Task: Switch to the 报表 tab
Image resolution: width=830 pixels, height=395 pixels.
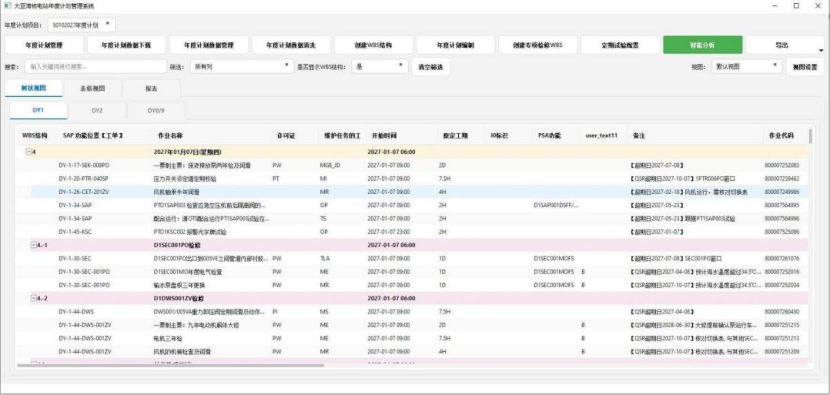Action: coord(151,88)
